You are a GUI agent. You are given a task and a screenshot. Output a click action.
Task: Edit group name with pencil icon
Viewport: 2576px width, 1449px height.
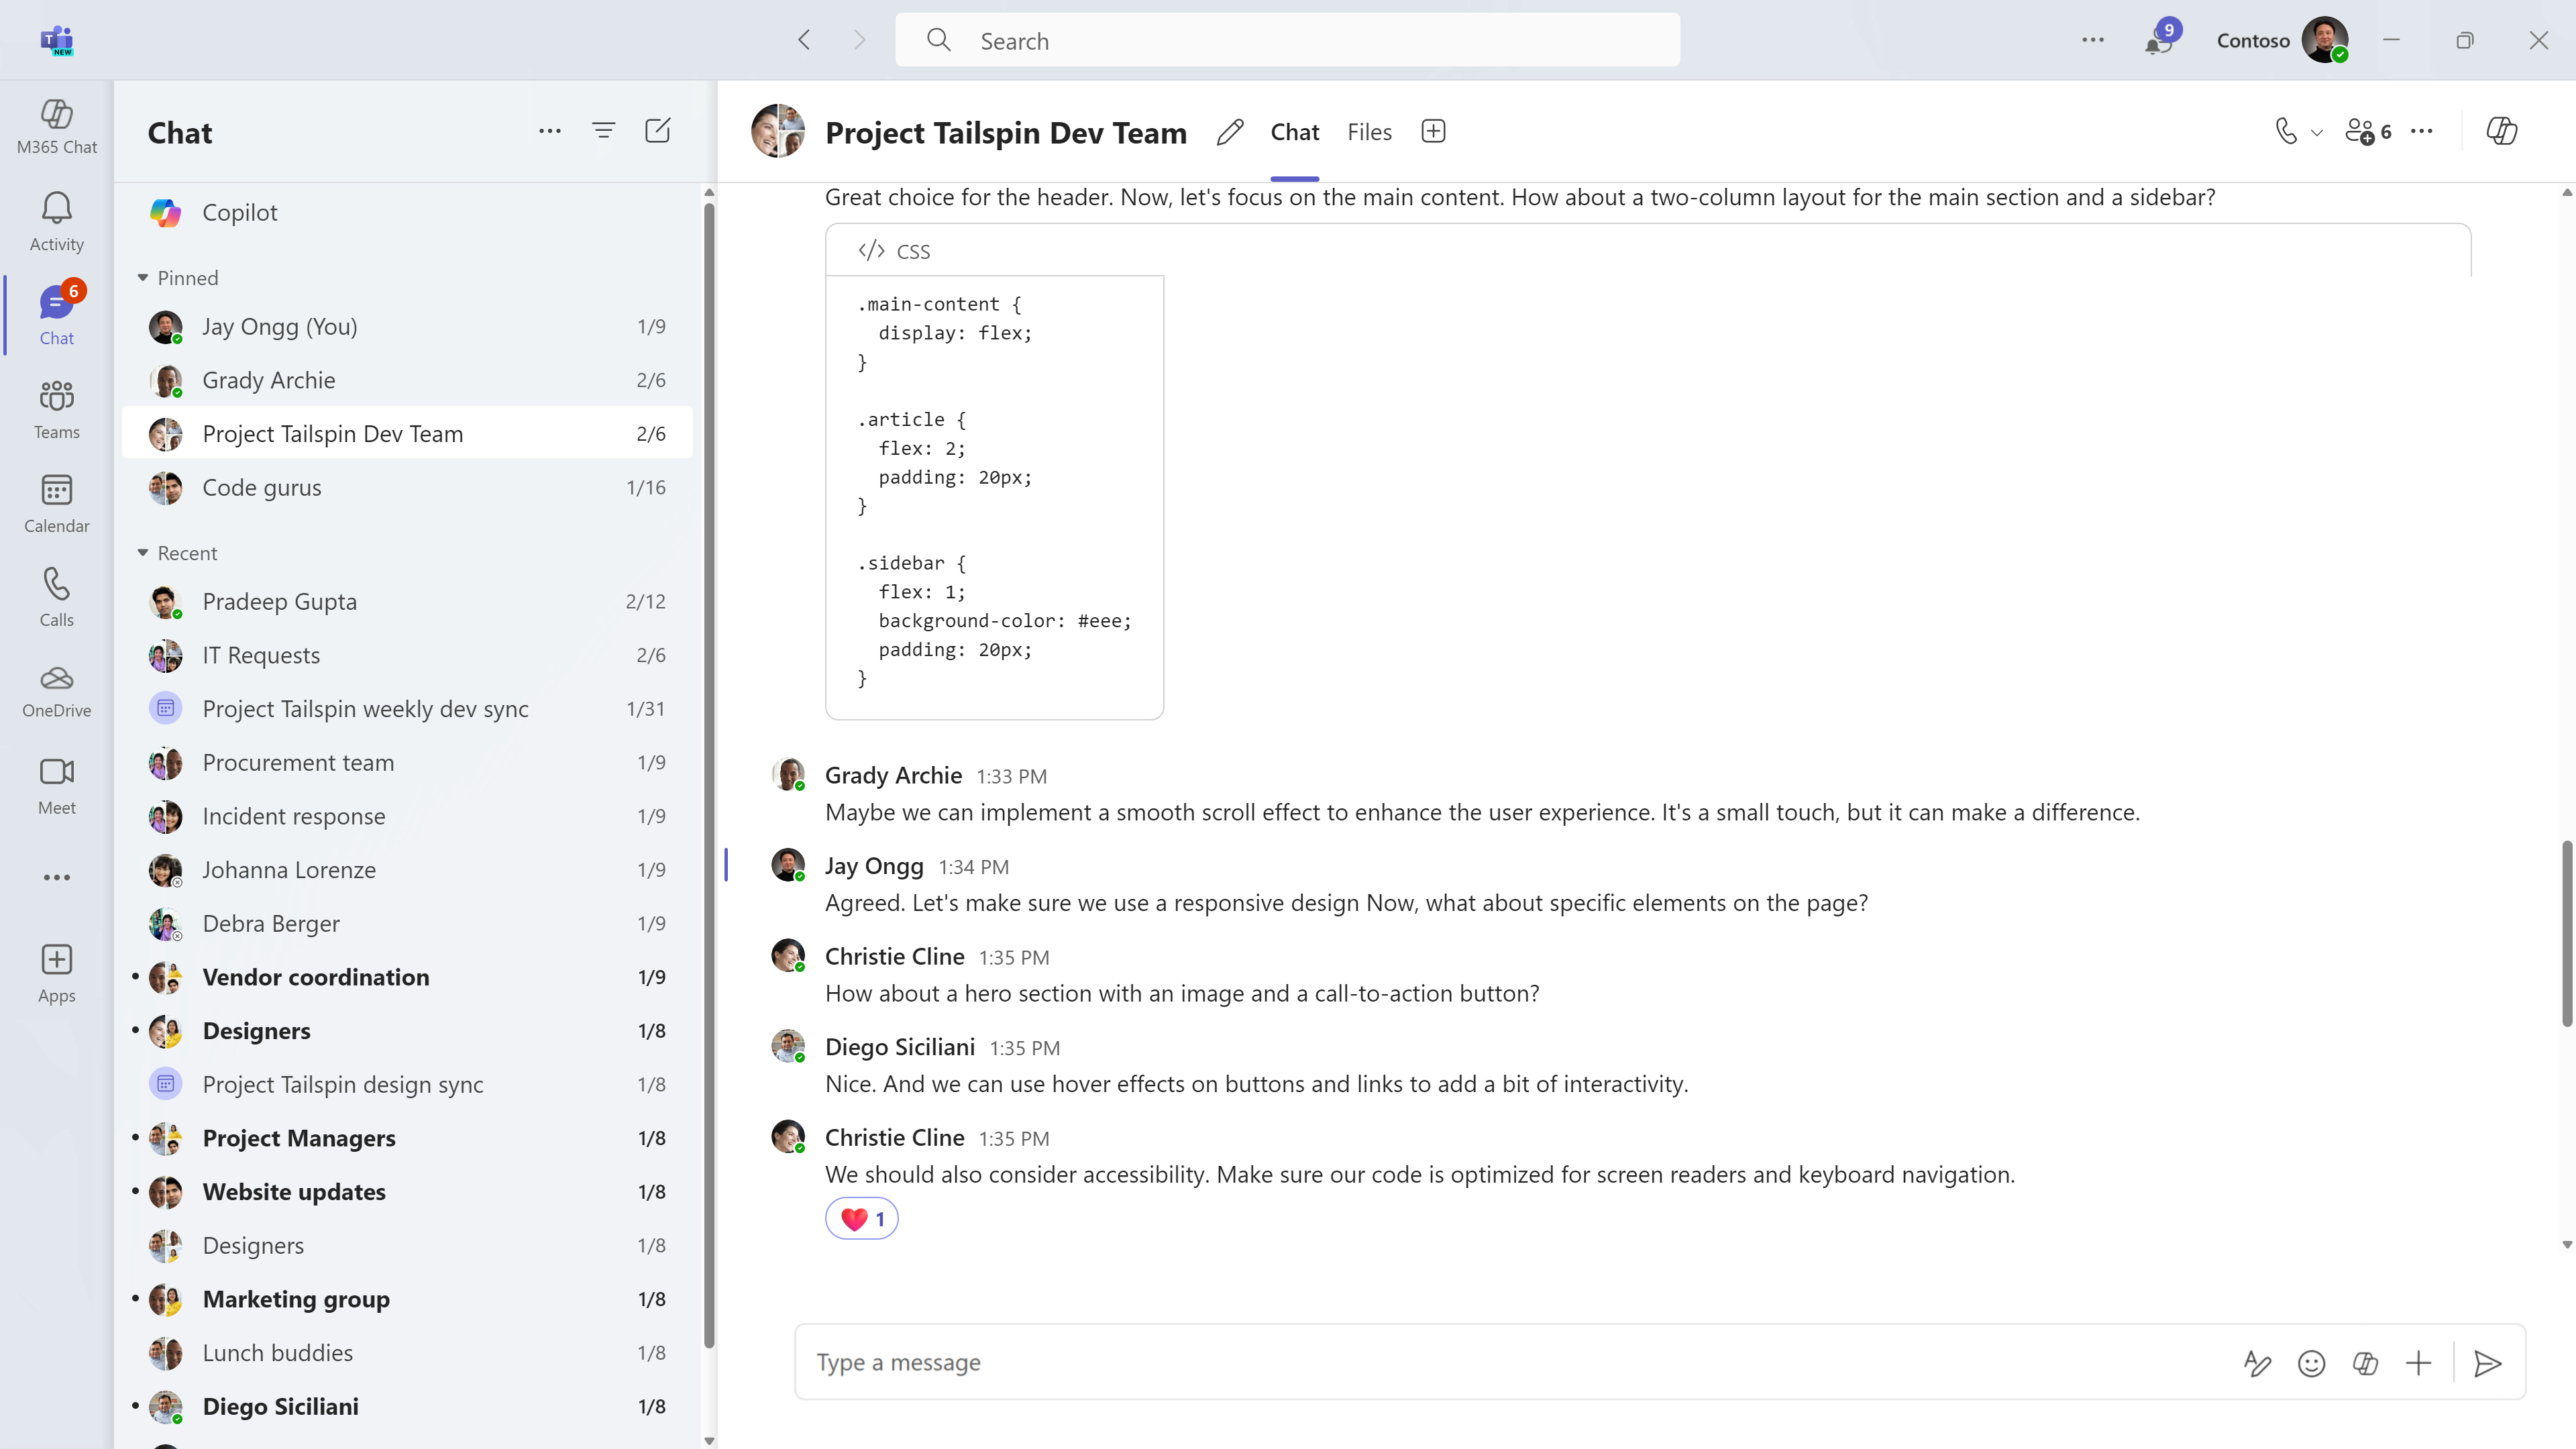pos(1230,132)
